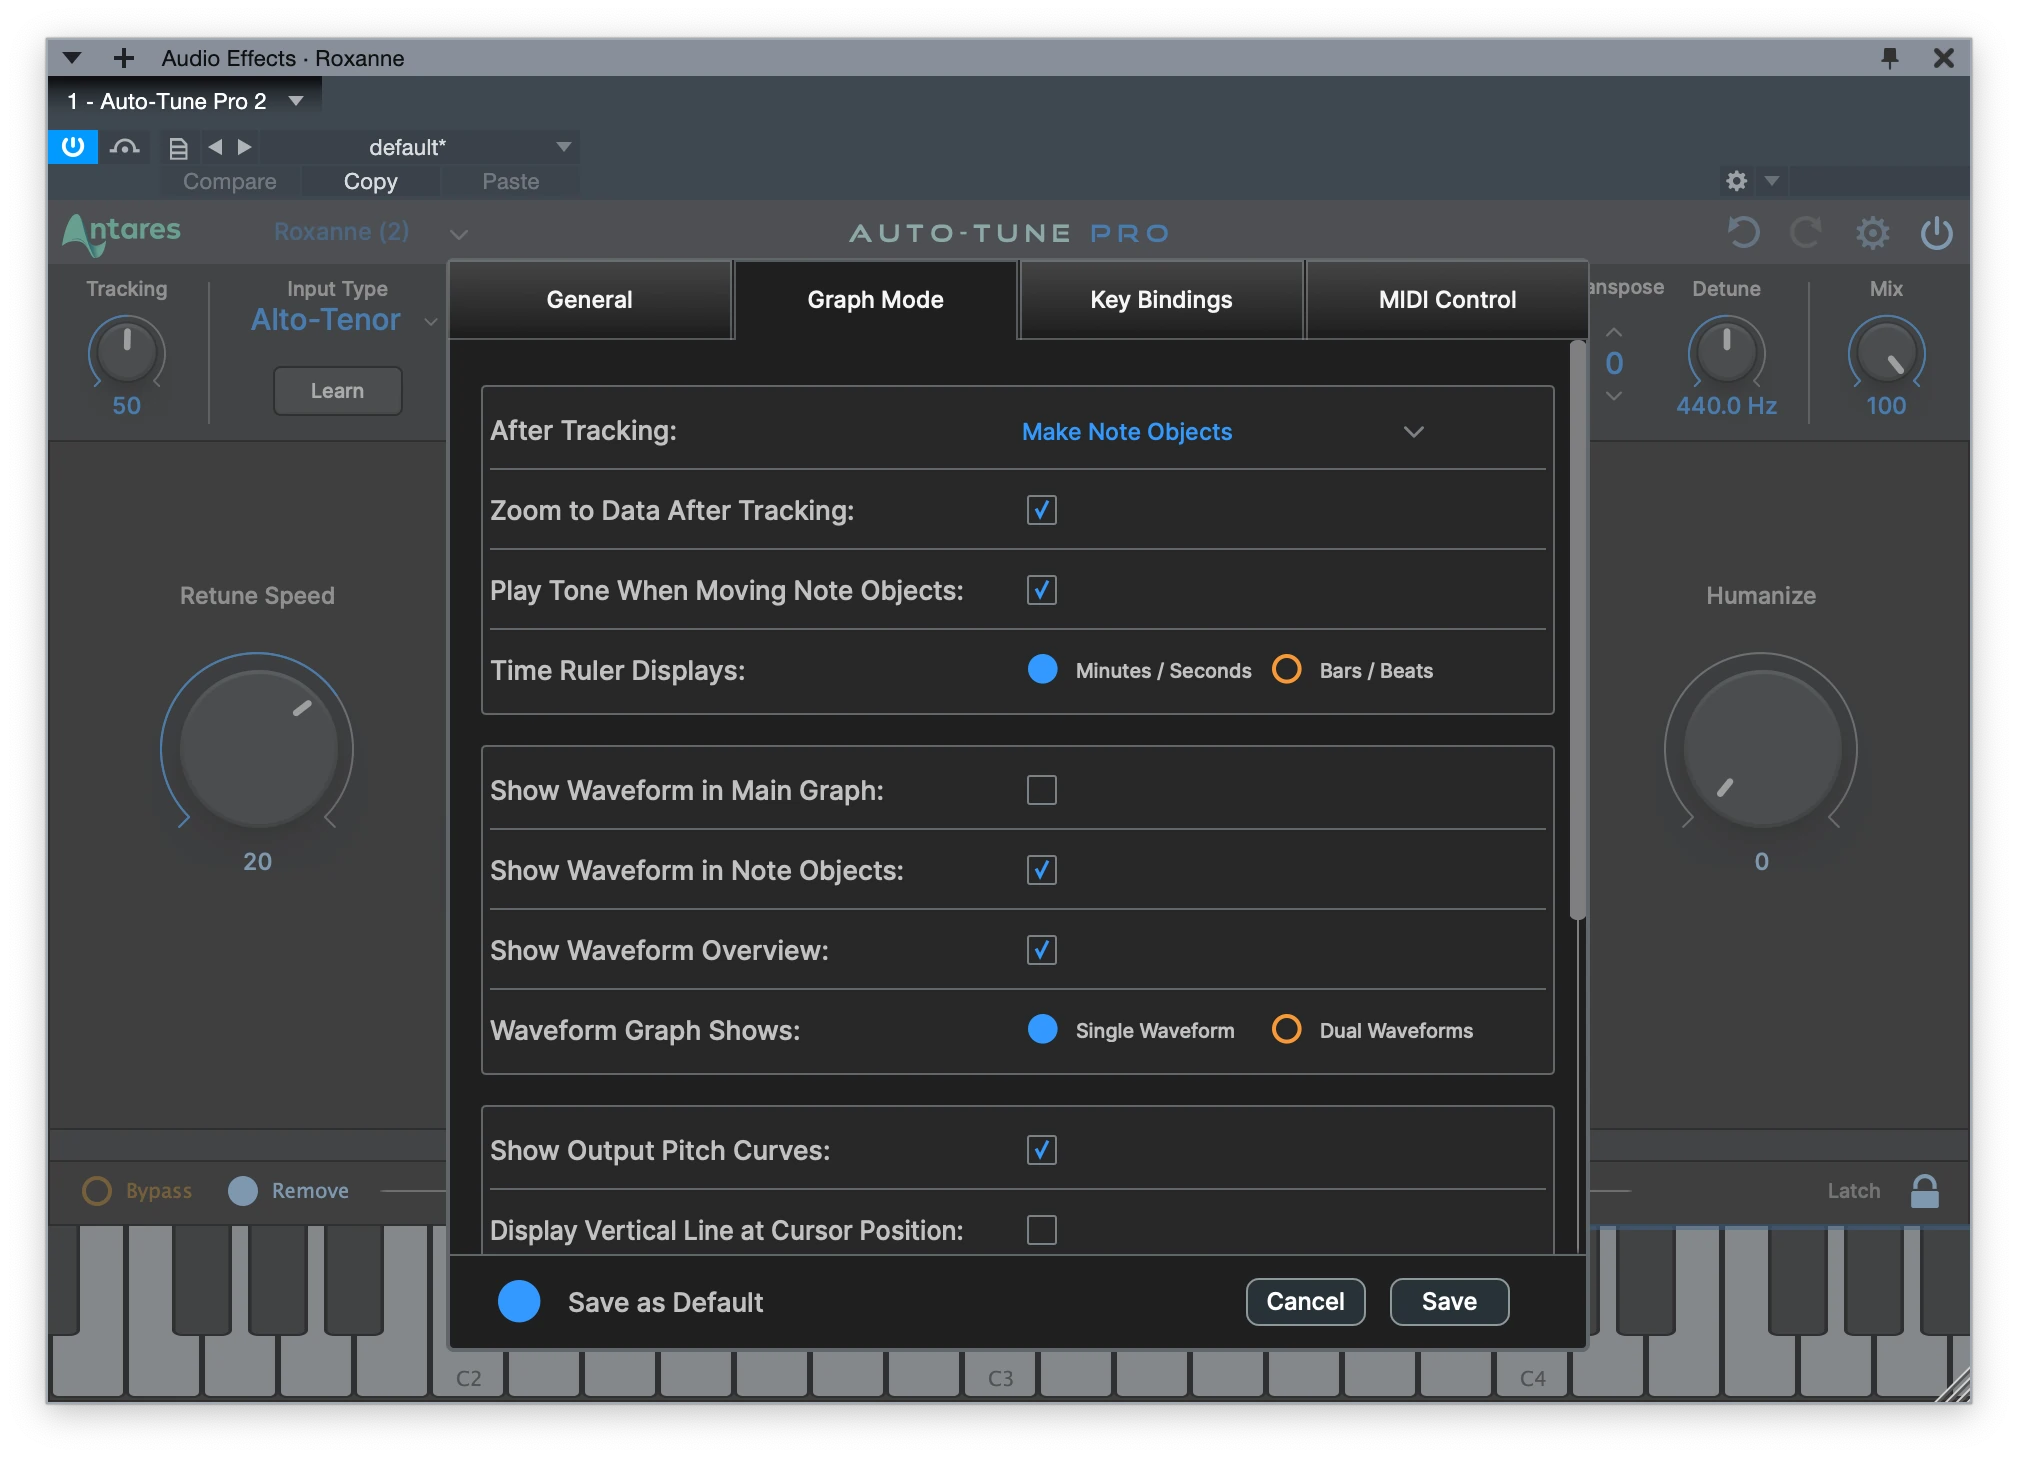Decrease Transpose with down arrow
The height and width of the screenshot is (1458, 2018).
coord(1614,396)
